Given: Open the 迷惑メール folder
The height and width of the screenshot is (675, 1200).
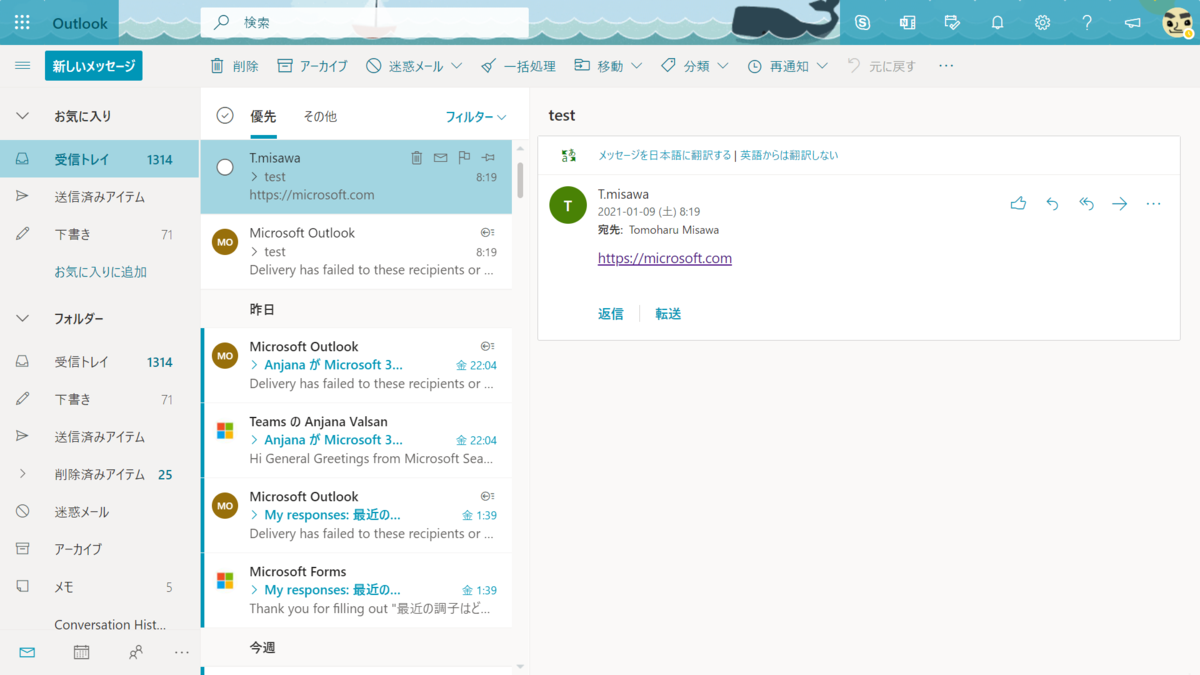Looking at the screenshot, I should [100, 512].
